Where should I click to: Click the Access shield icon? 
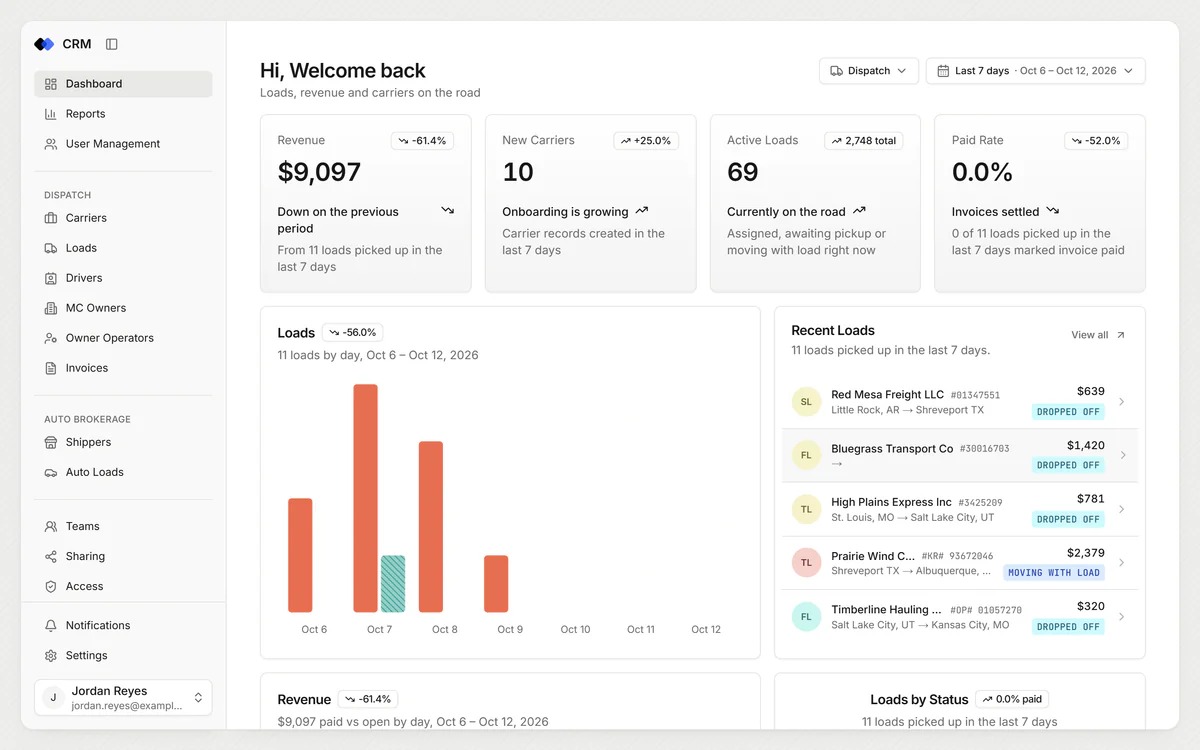click(x=51, y=586)
